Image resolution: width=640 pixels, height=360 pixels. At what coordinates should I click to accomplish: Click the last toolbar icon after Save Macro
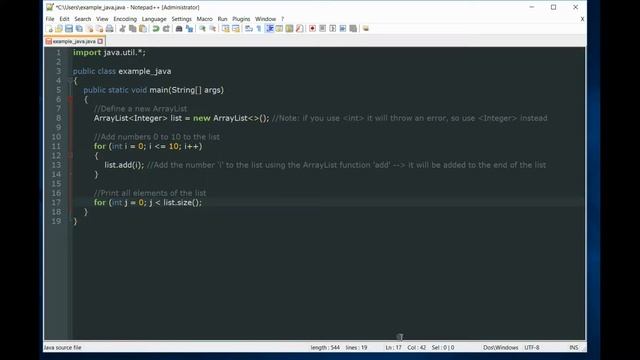[x=366, y=29]
